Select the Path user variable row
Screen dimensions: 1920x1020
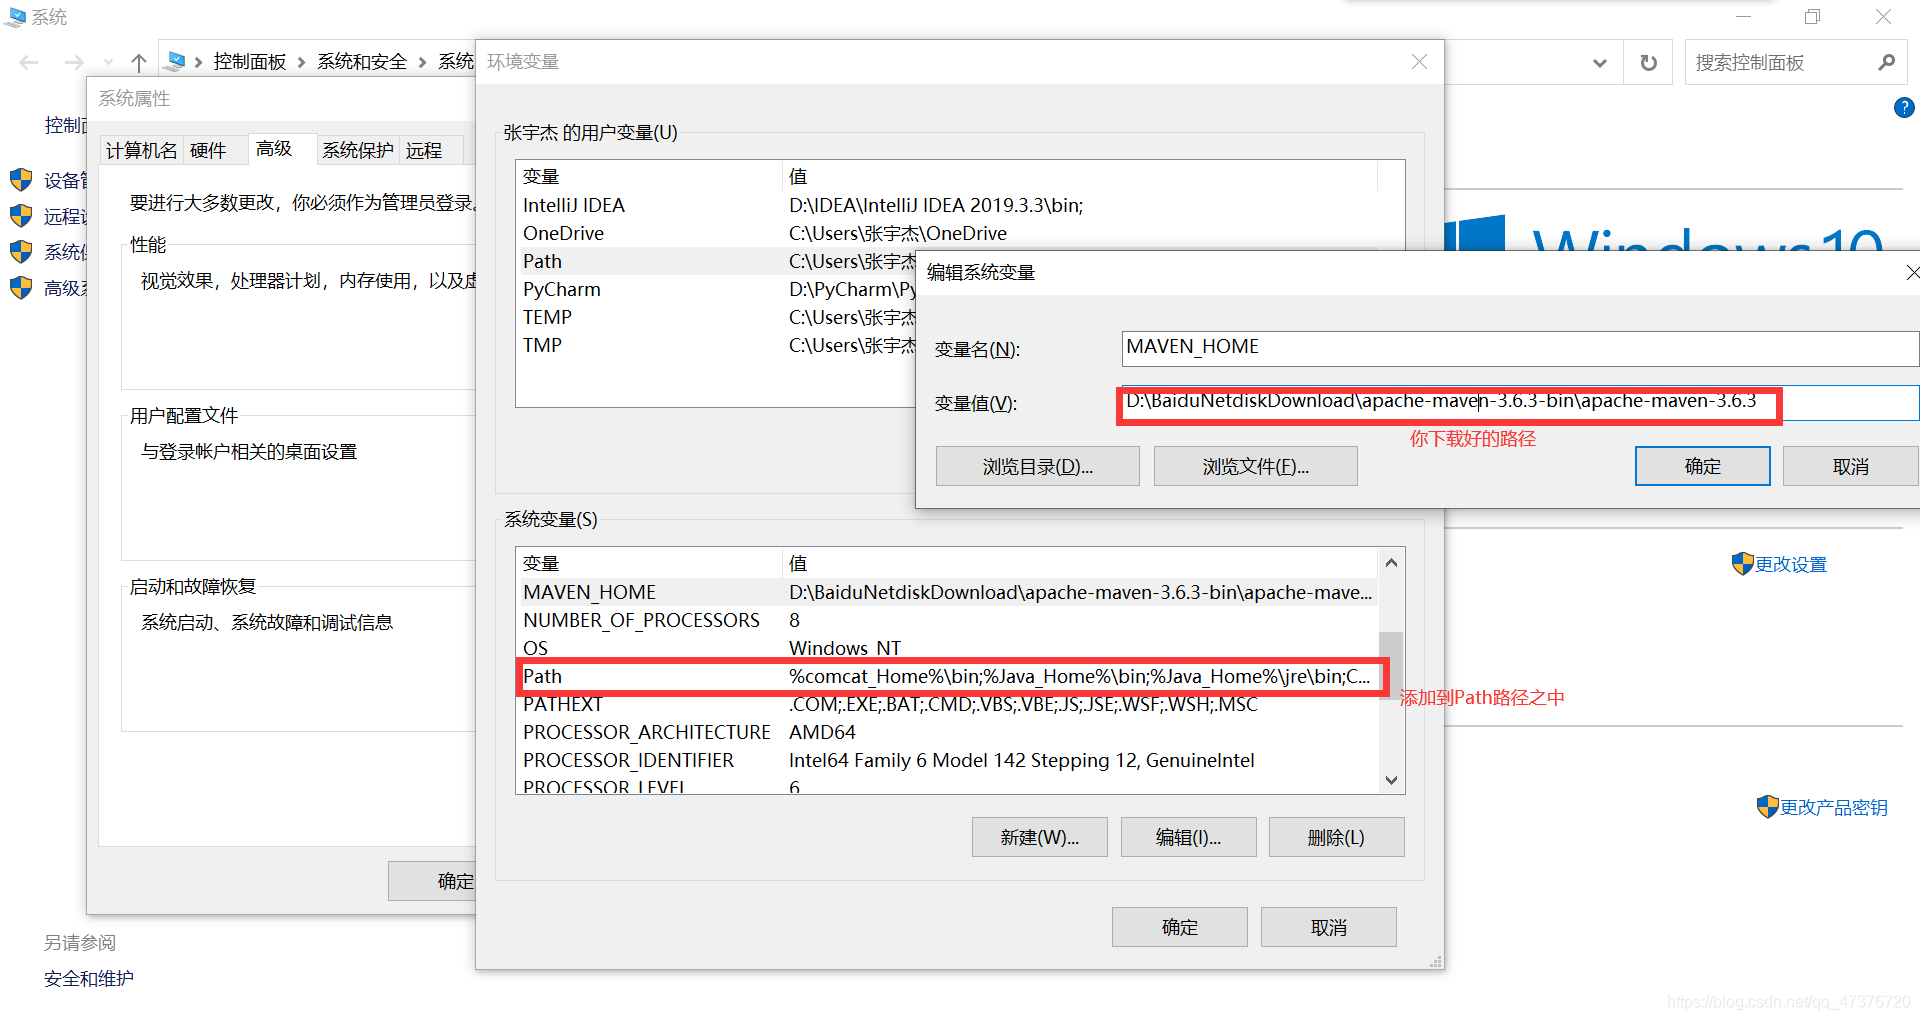(718, 261)
